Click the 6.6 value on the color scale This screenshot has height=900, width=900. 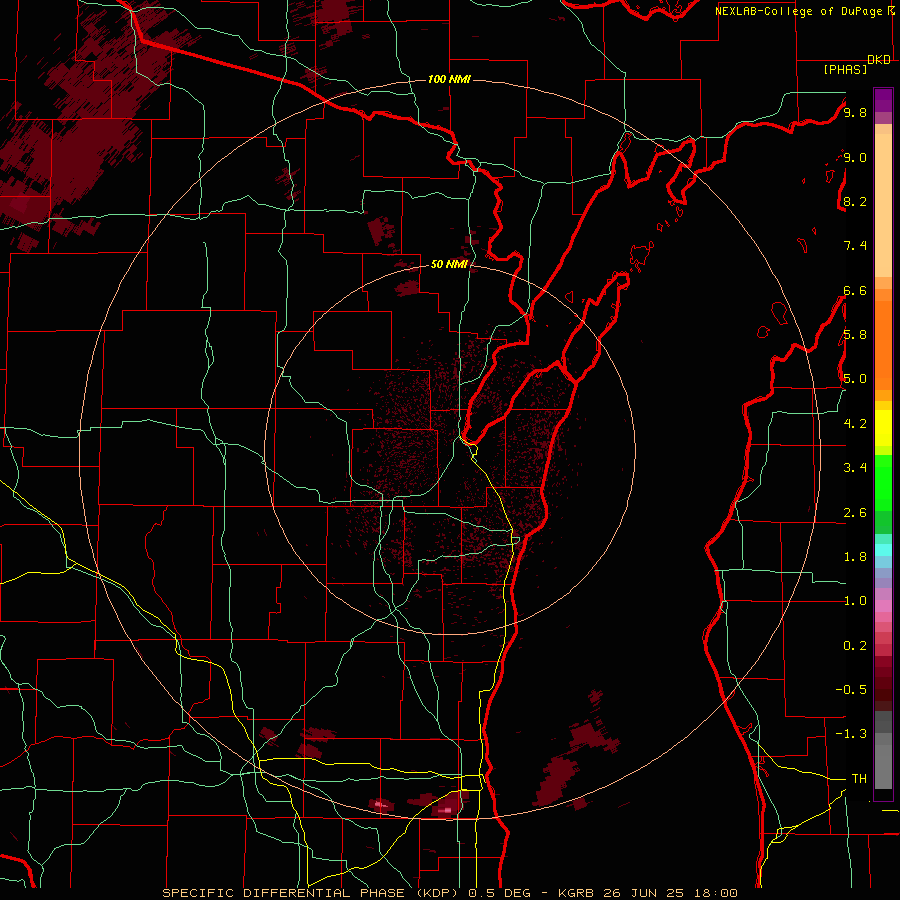click(x=855, y=290)
